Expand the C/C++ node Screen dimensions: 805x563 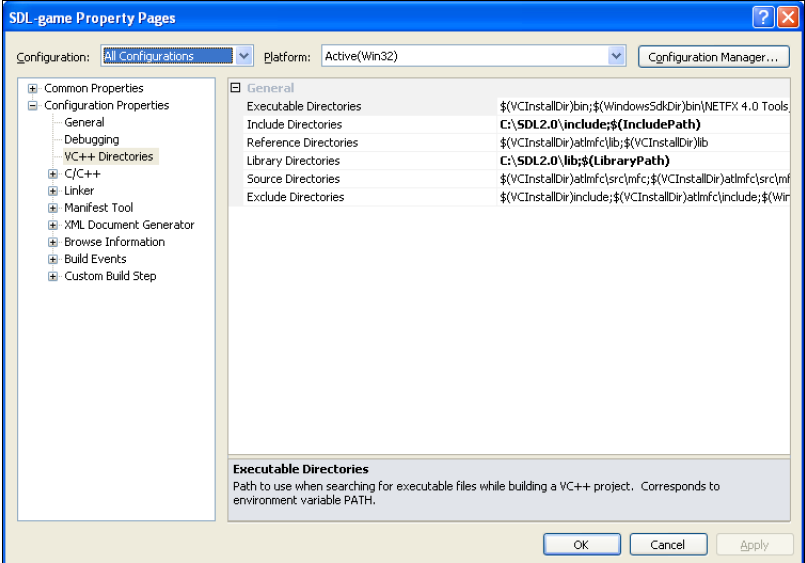coord(52,174)
